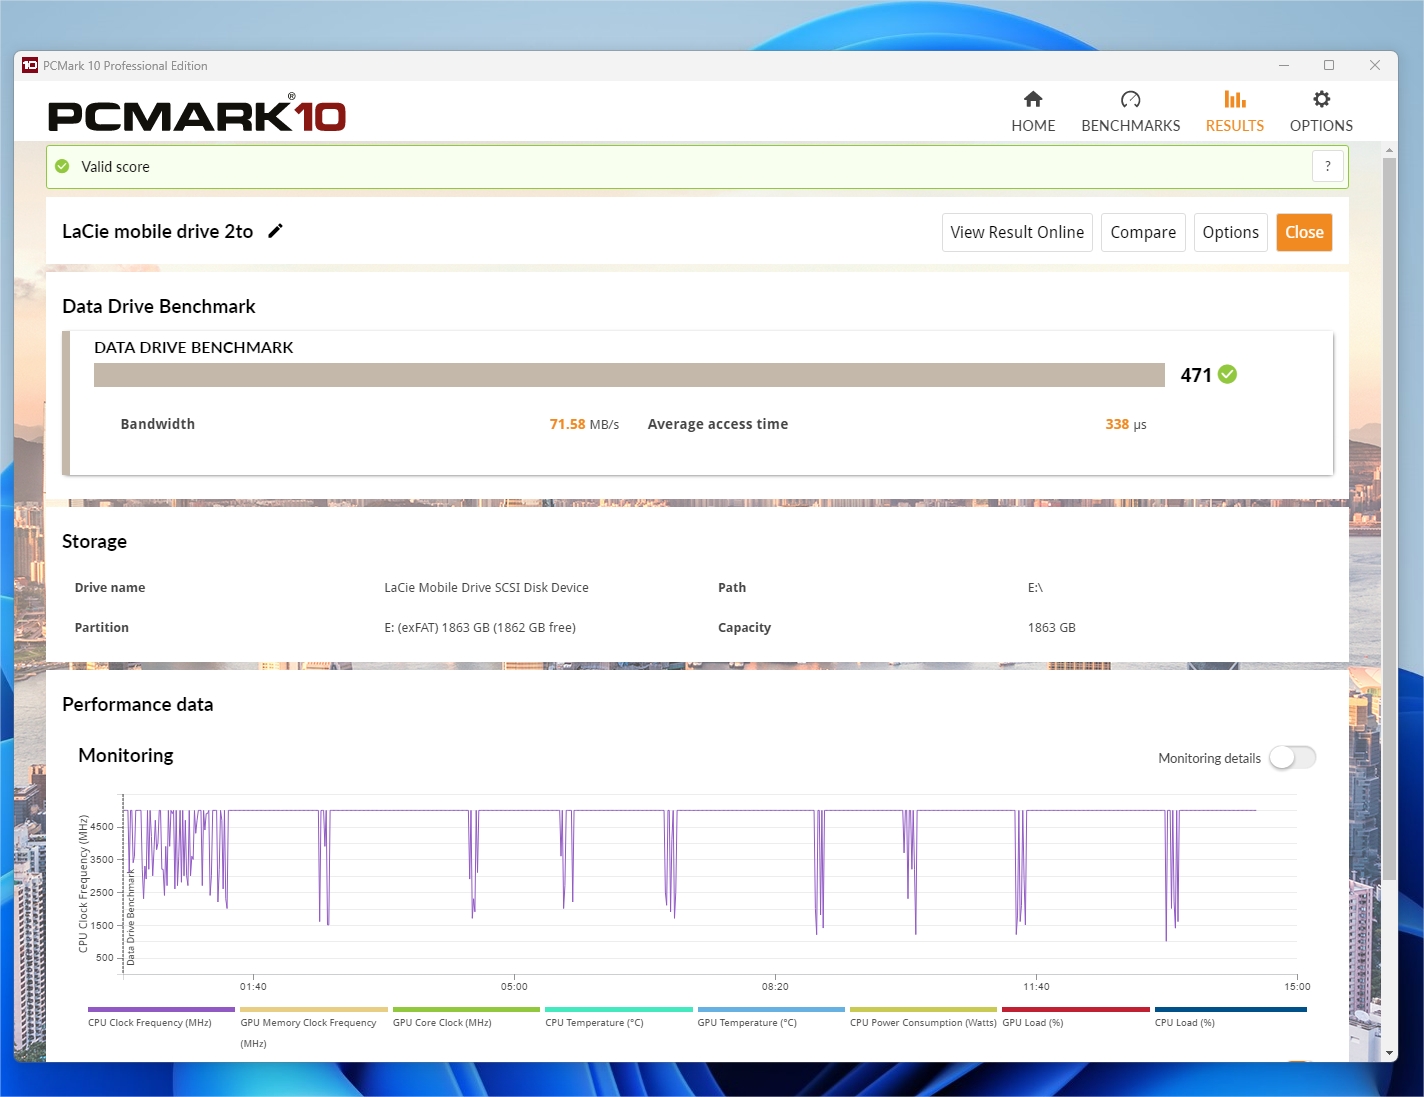1424x1097 pixels.
Task: Click the CPU Power Consumption legend swatch
Action: click(x=923, y=1010)
